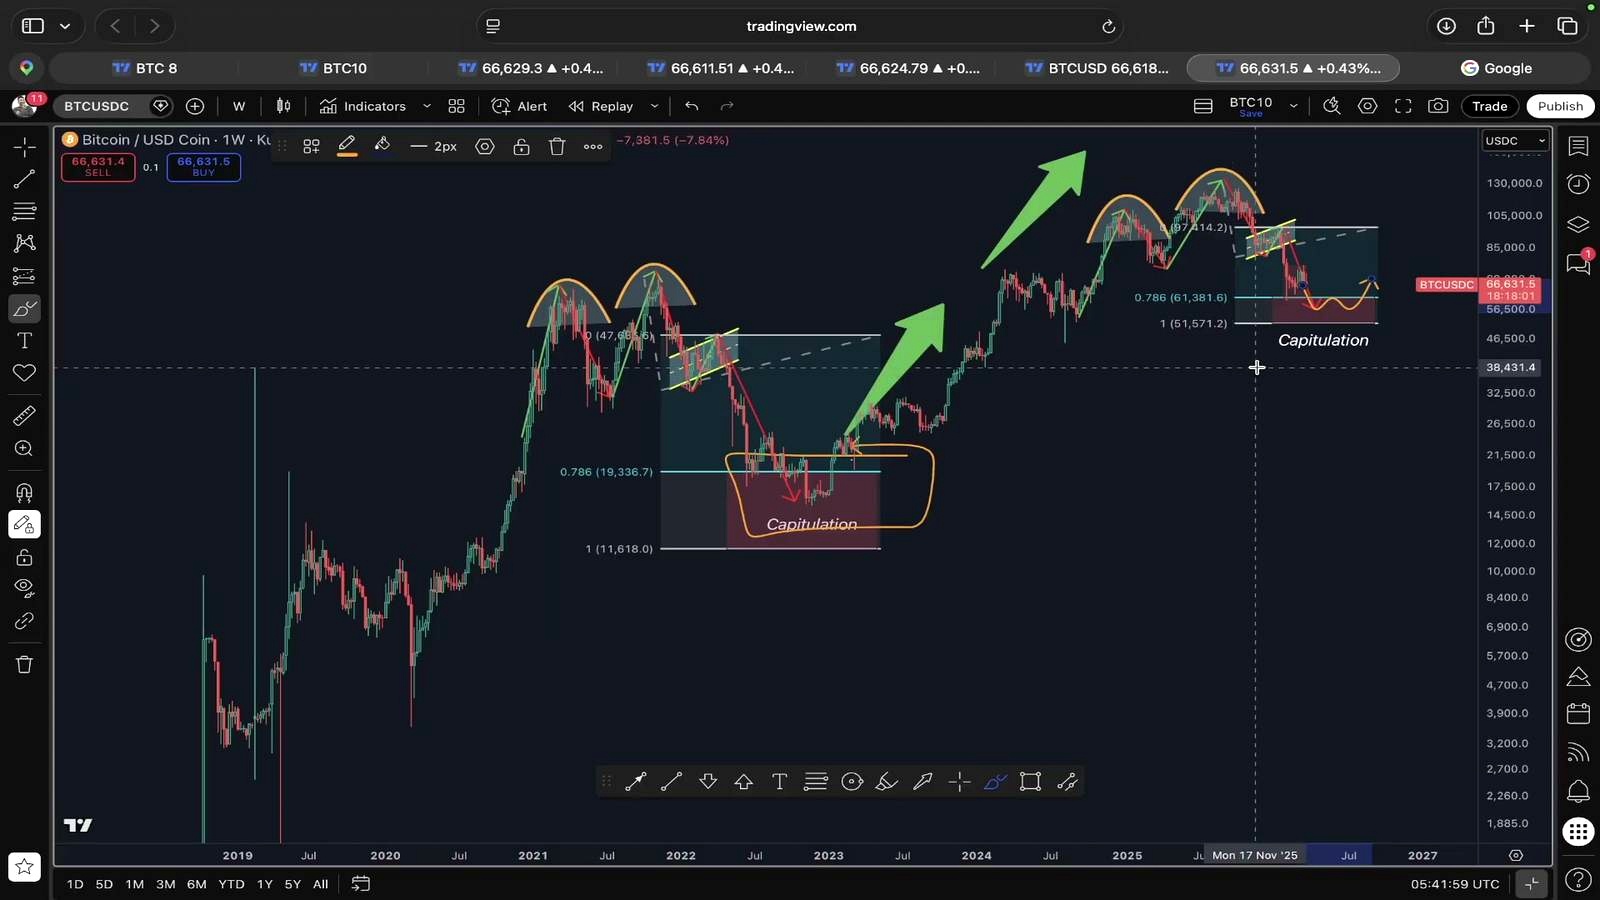Select the 1Y time range
The width and height of the screenshot is (1600, 900).
pos(264,884)
